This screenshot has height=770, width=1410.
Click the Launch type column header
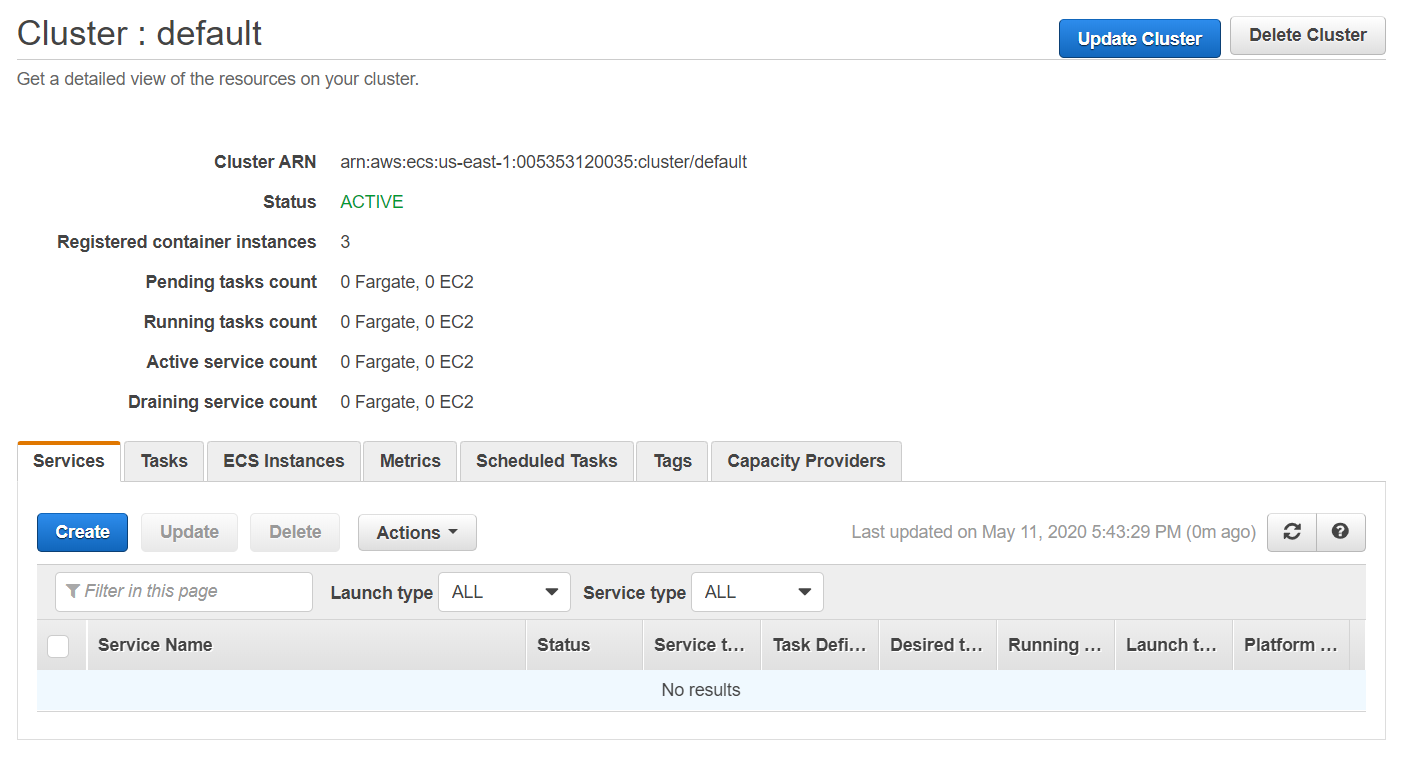(x=1174, y=645)
